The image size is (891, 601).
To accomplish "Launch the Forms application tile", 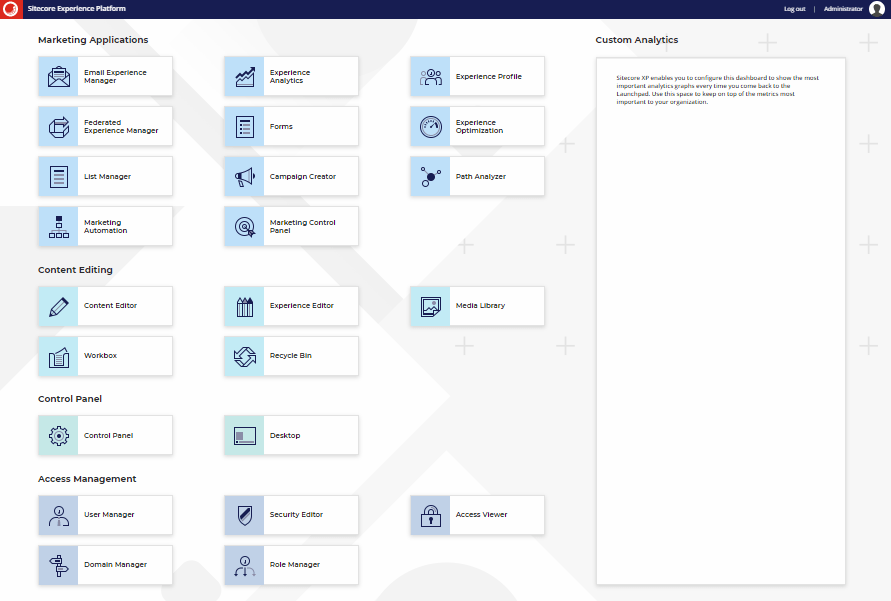I will click(291, 127).
